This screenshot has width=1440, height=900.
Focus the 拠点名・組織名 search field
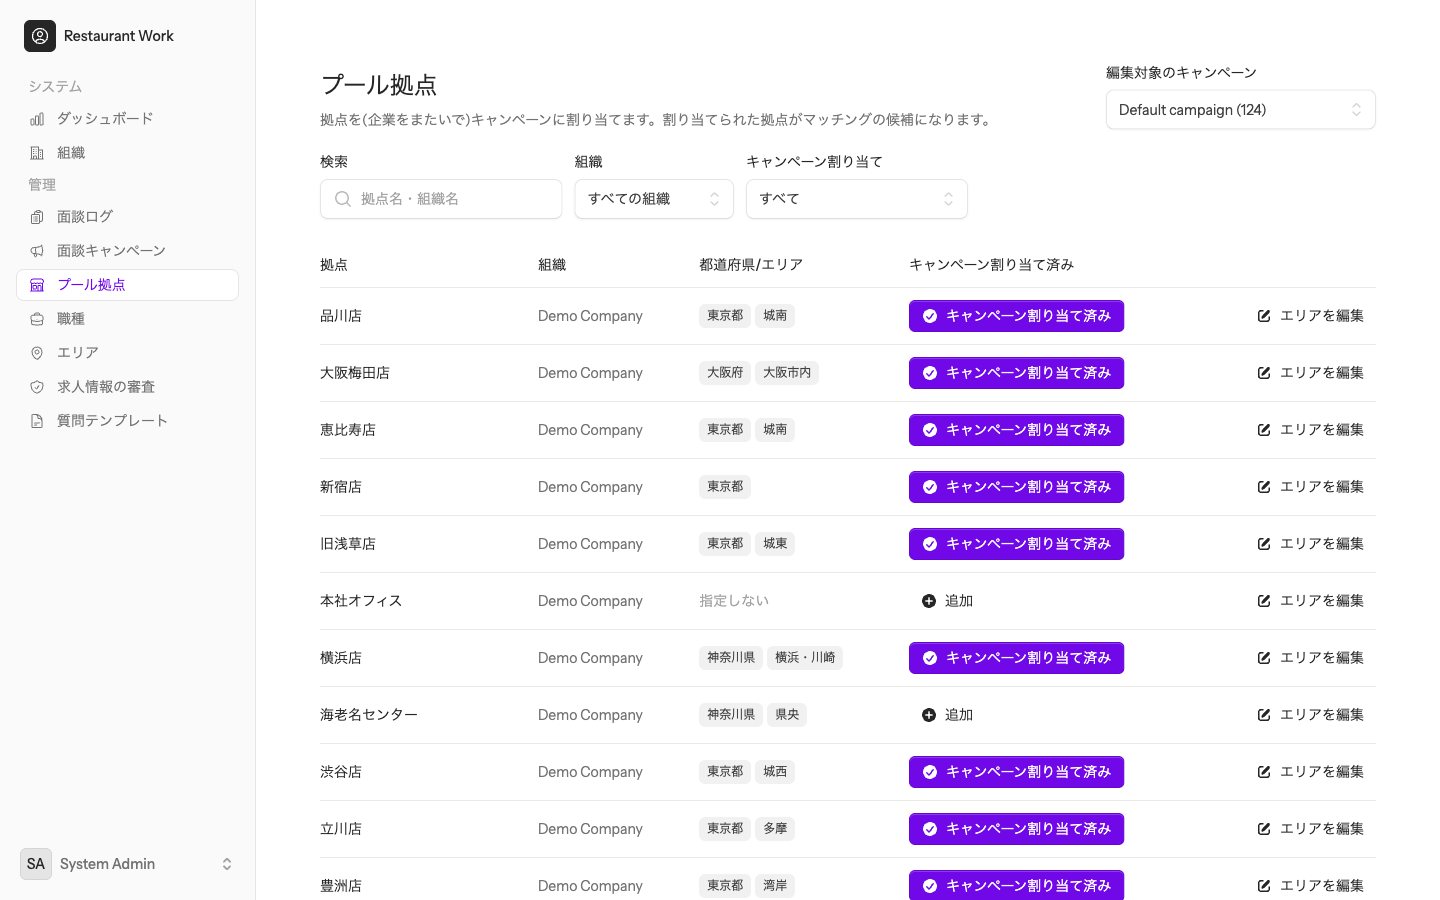pyautogui.click(x=441, y=199)
